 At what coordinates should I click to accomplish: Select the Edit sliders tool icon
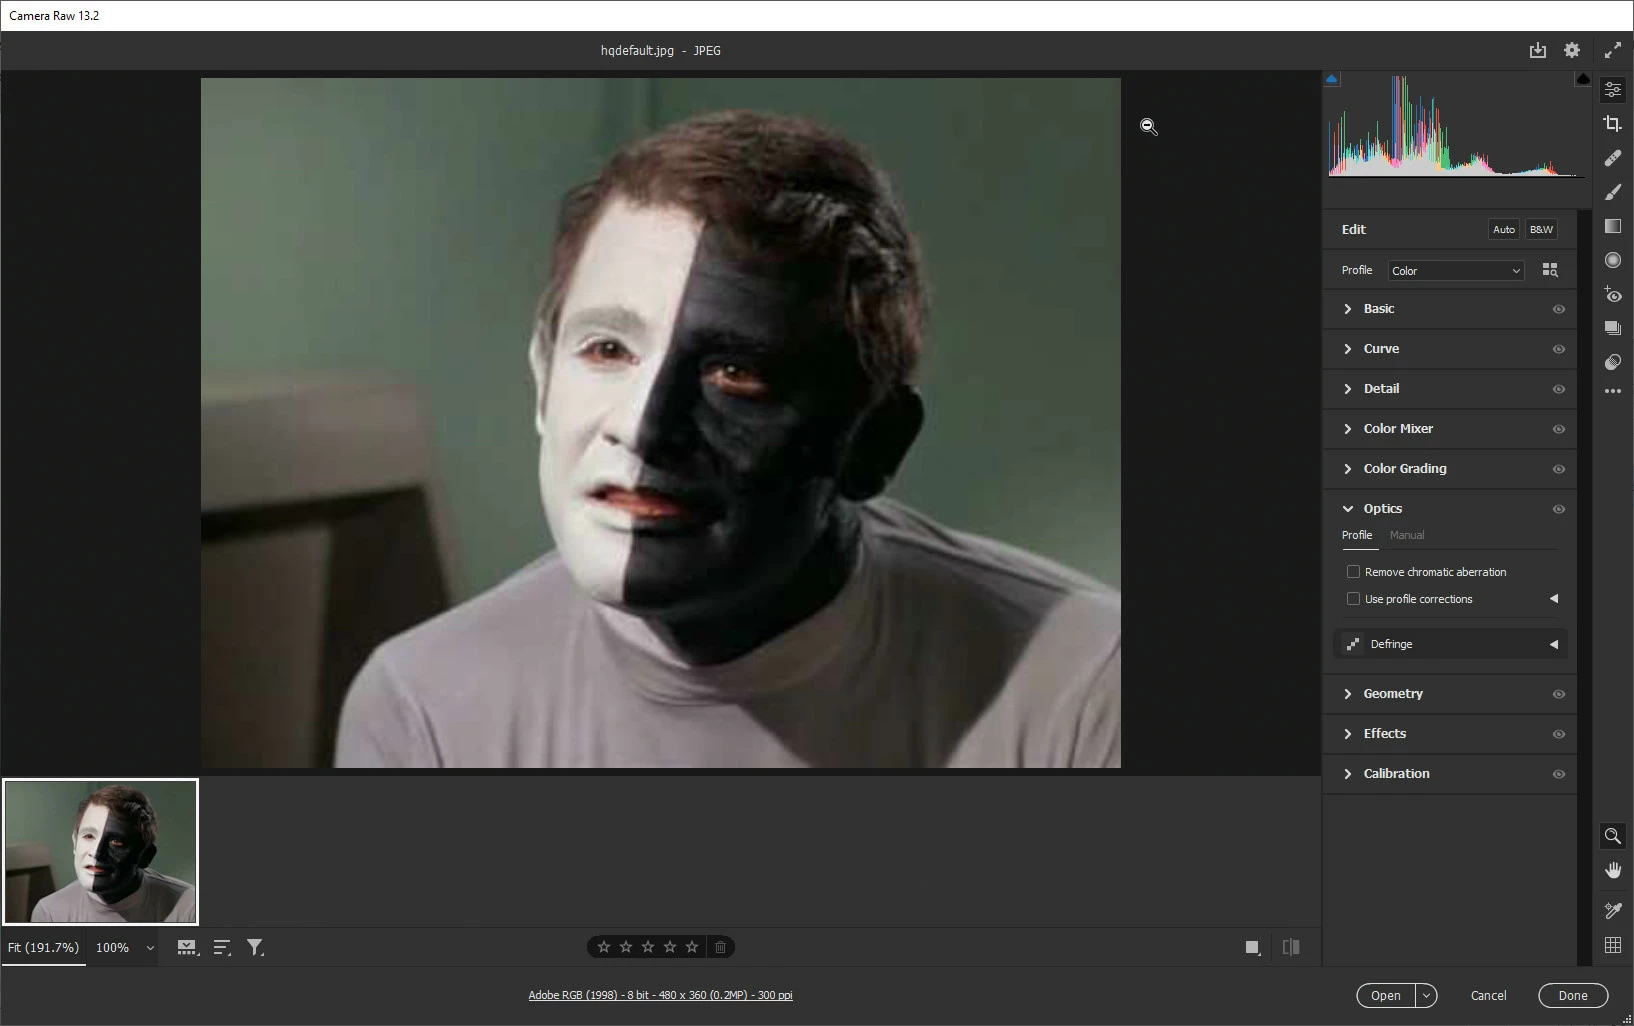tap(1612, 90)
